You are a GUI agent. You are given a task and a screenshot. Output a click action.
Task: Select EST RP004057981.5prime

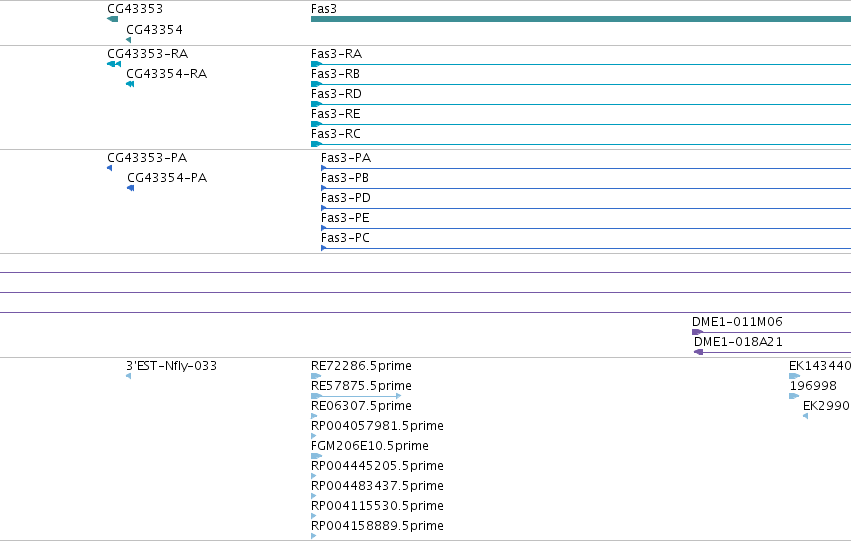point(377,426)
